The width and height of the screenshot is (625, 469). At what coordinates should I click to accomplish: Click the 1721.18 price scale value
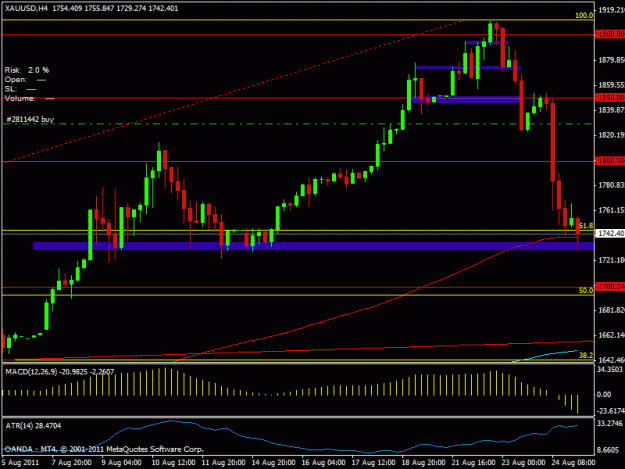[x=611, y=260]
